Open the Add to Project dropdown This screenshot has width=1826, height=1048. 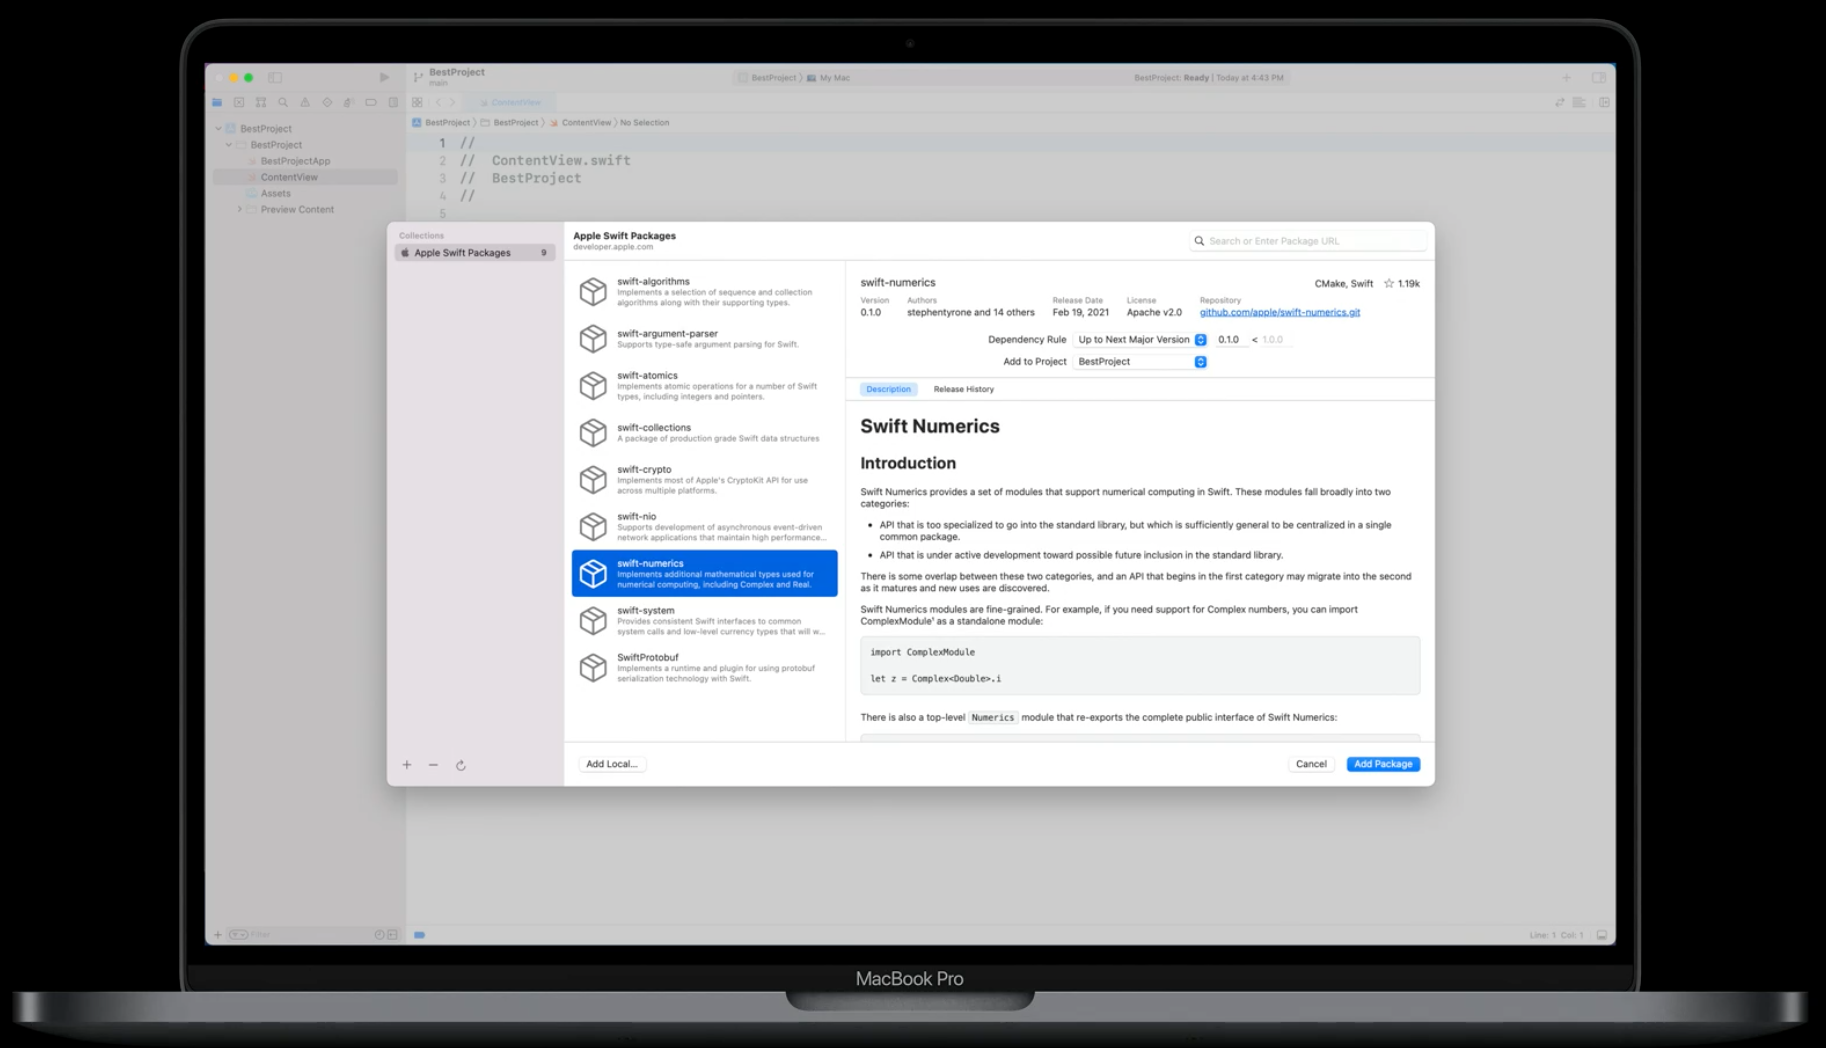pyautogui.click(x=1140, y=362)
